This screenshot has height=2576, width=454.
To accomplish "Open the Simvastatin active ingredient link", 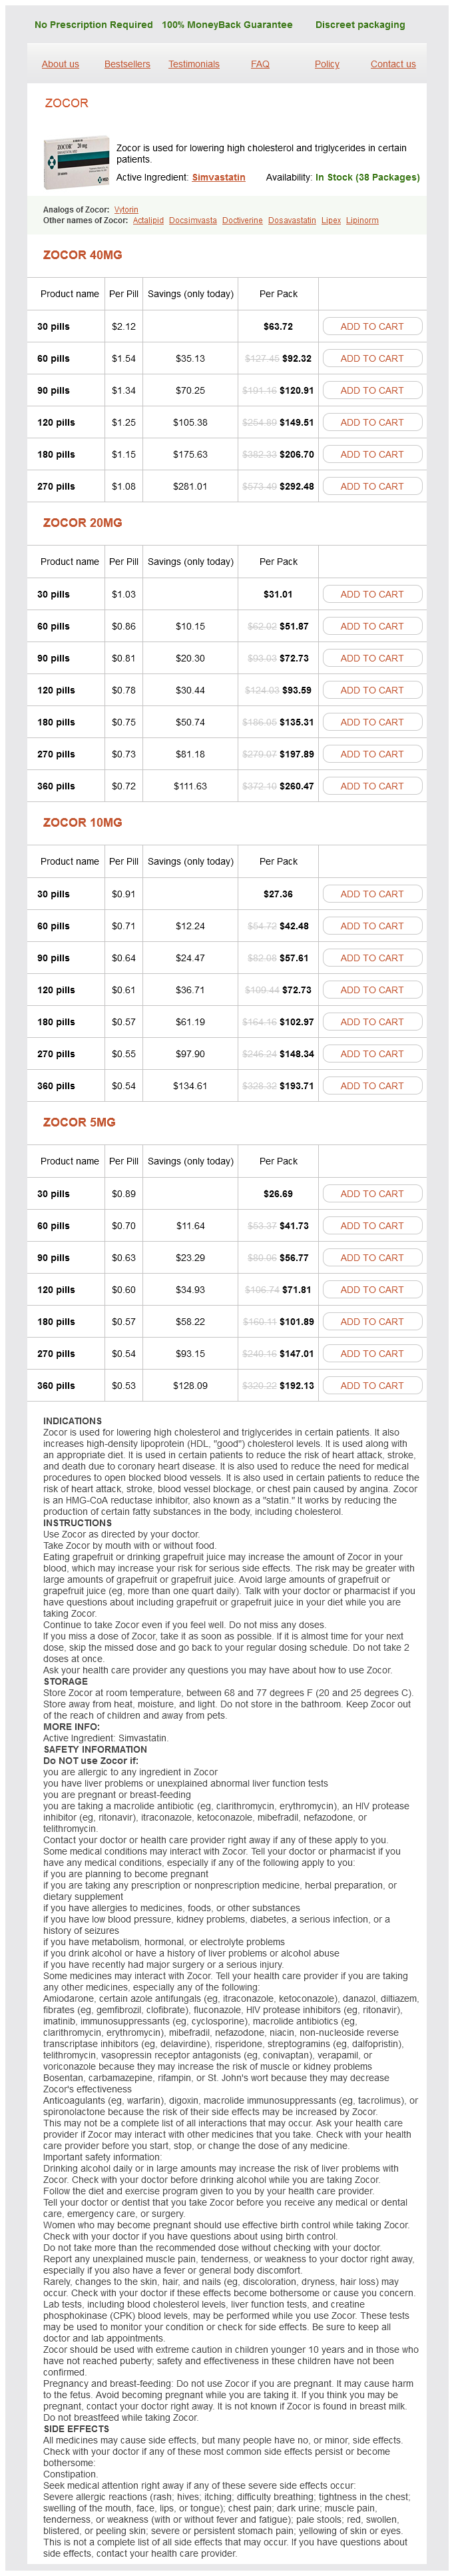I will click(218, 177).
